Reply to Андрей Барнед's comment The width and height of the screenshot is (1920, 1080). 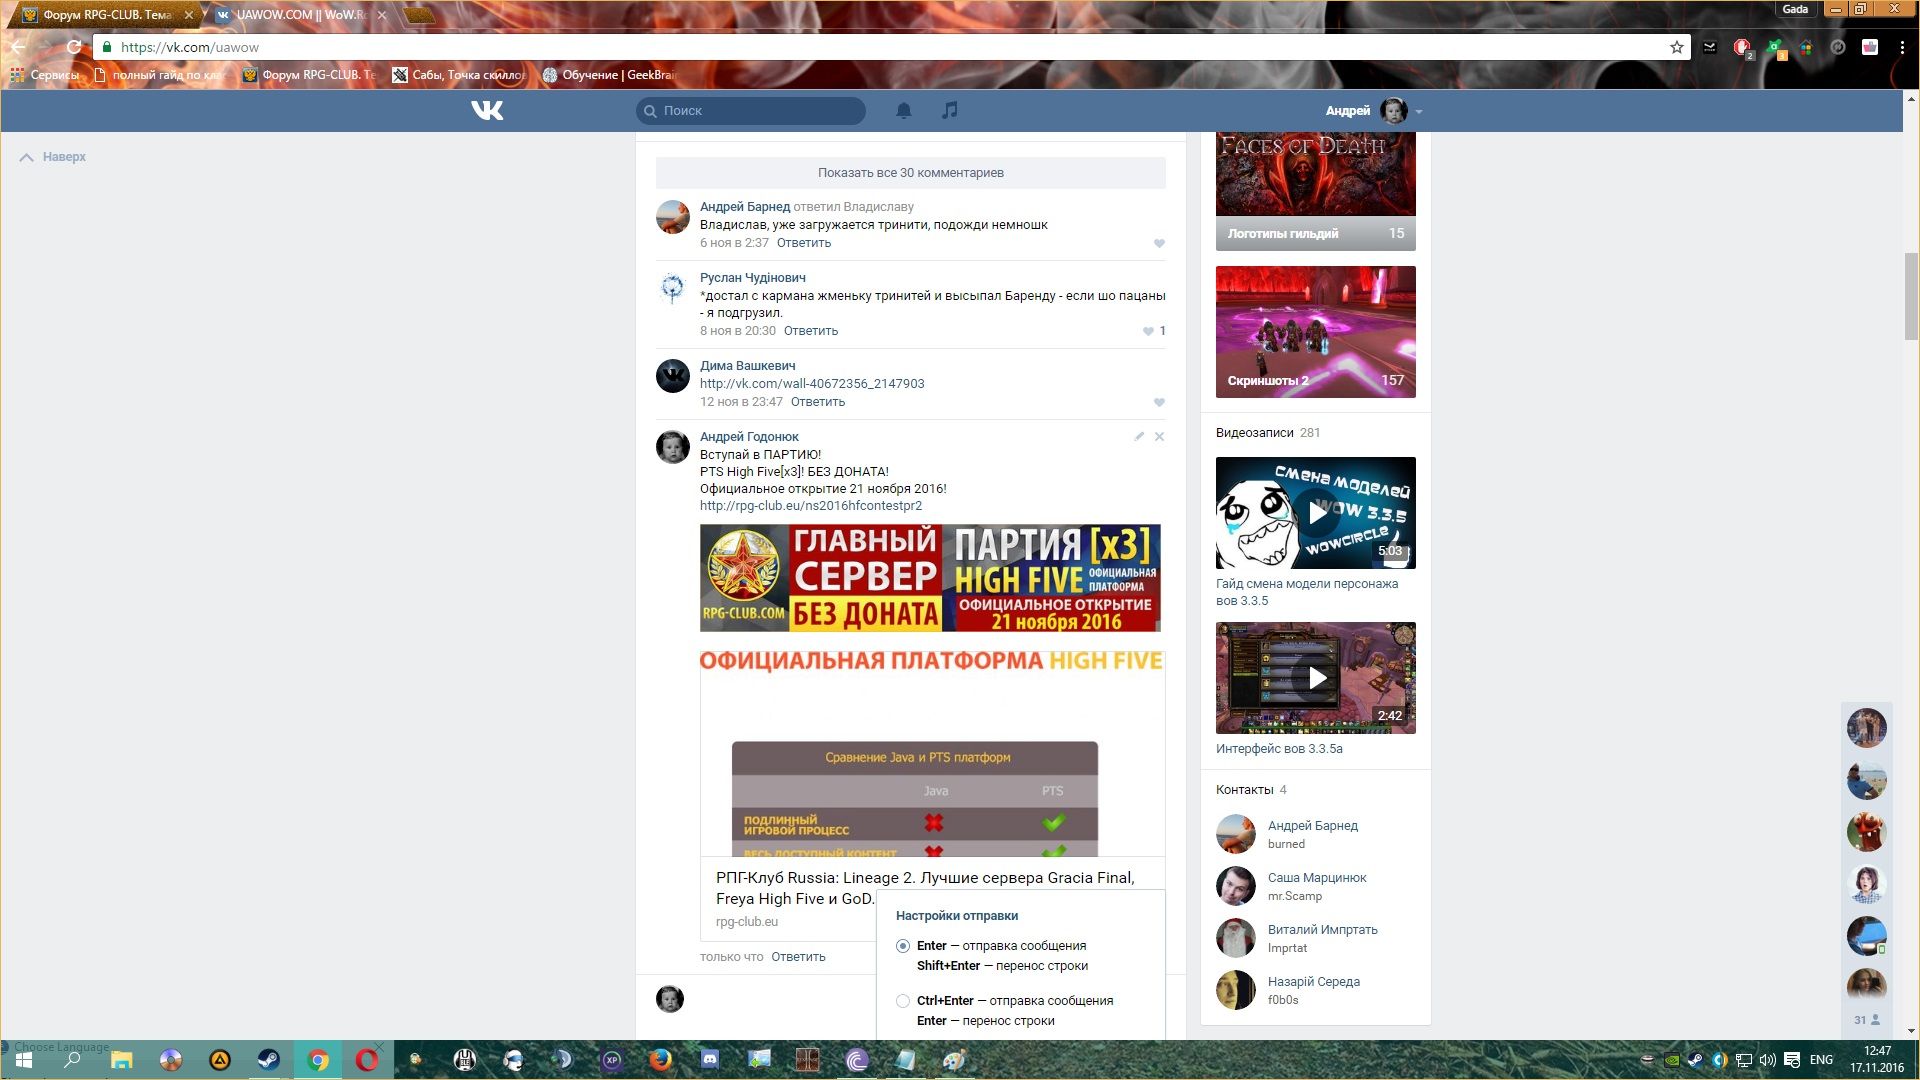click(x=803, y=243)
